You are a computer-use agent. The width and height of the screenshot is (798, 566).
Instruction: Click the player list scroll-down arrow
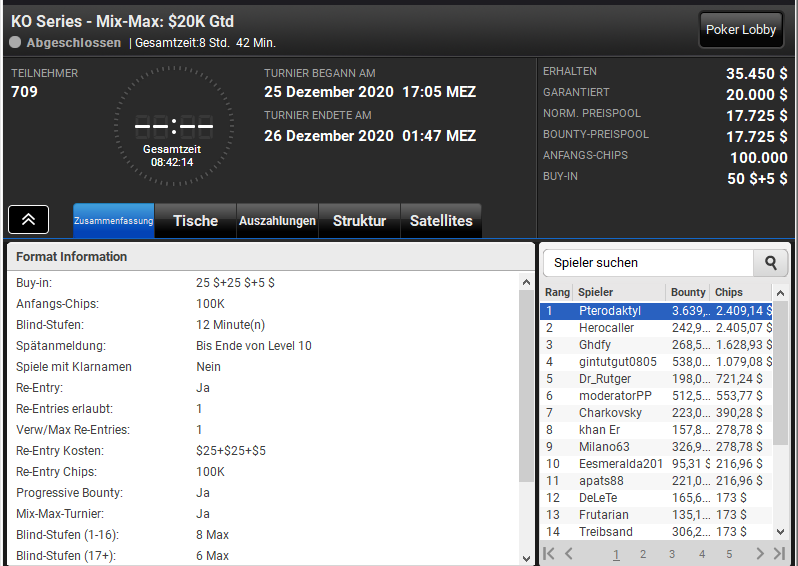[780, 532]
